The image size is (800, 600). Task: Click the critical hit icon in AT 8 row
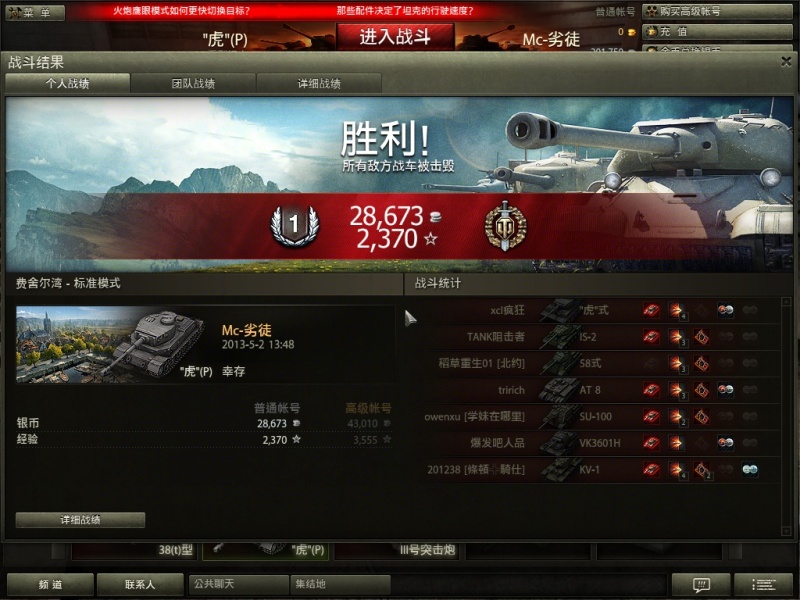[x=701, y=390]
